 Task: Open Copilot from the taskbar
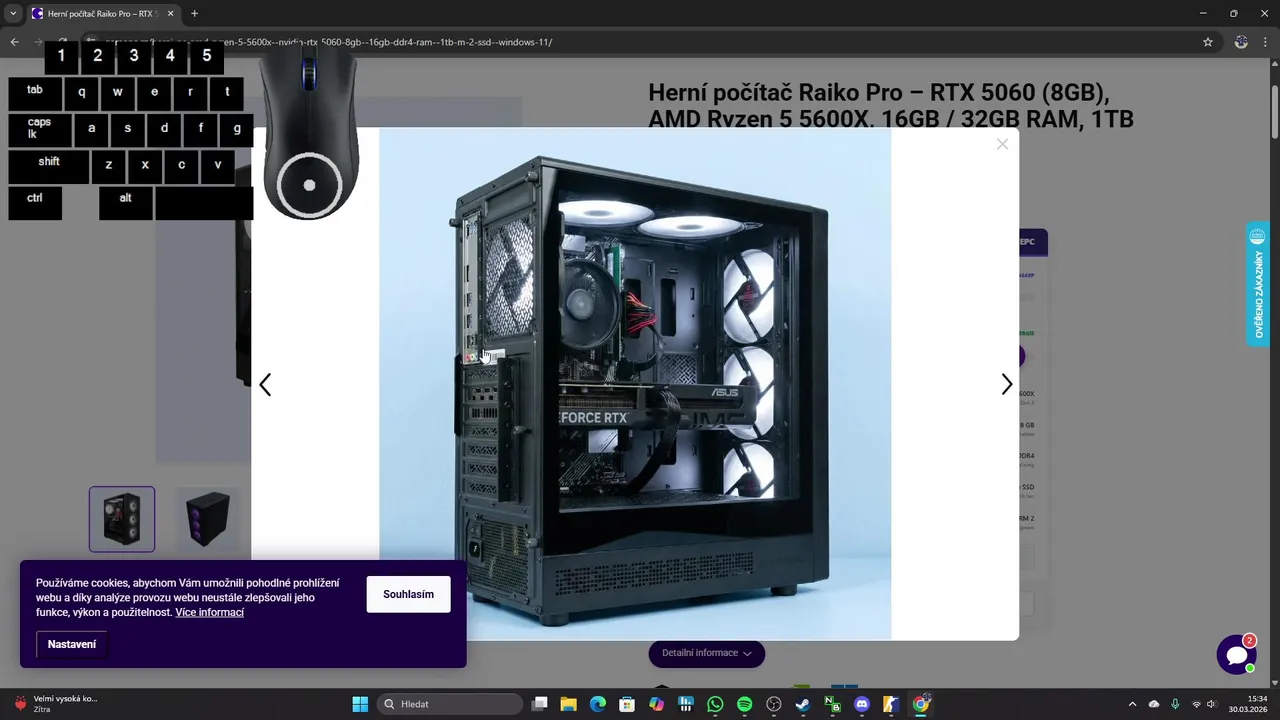pyautogui.click(x=656, y=704)
